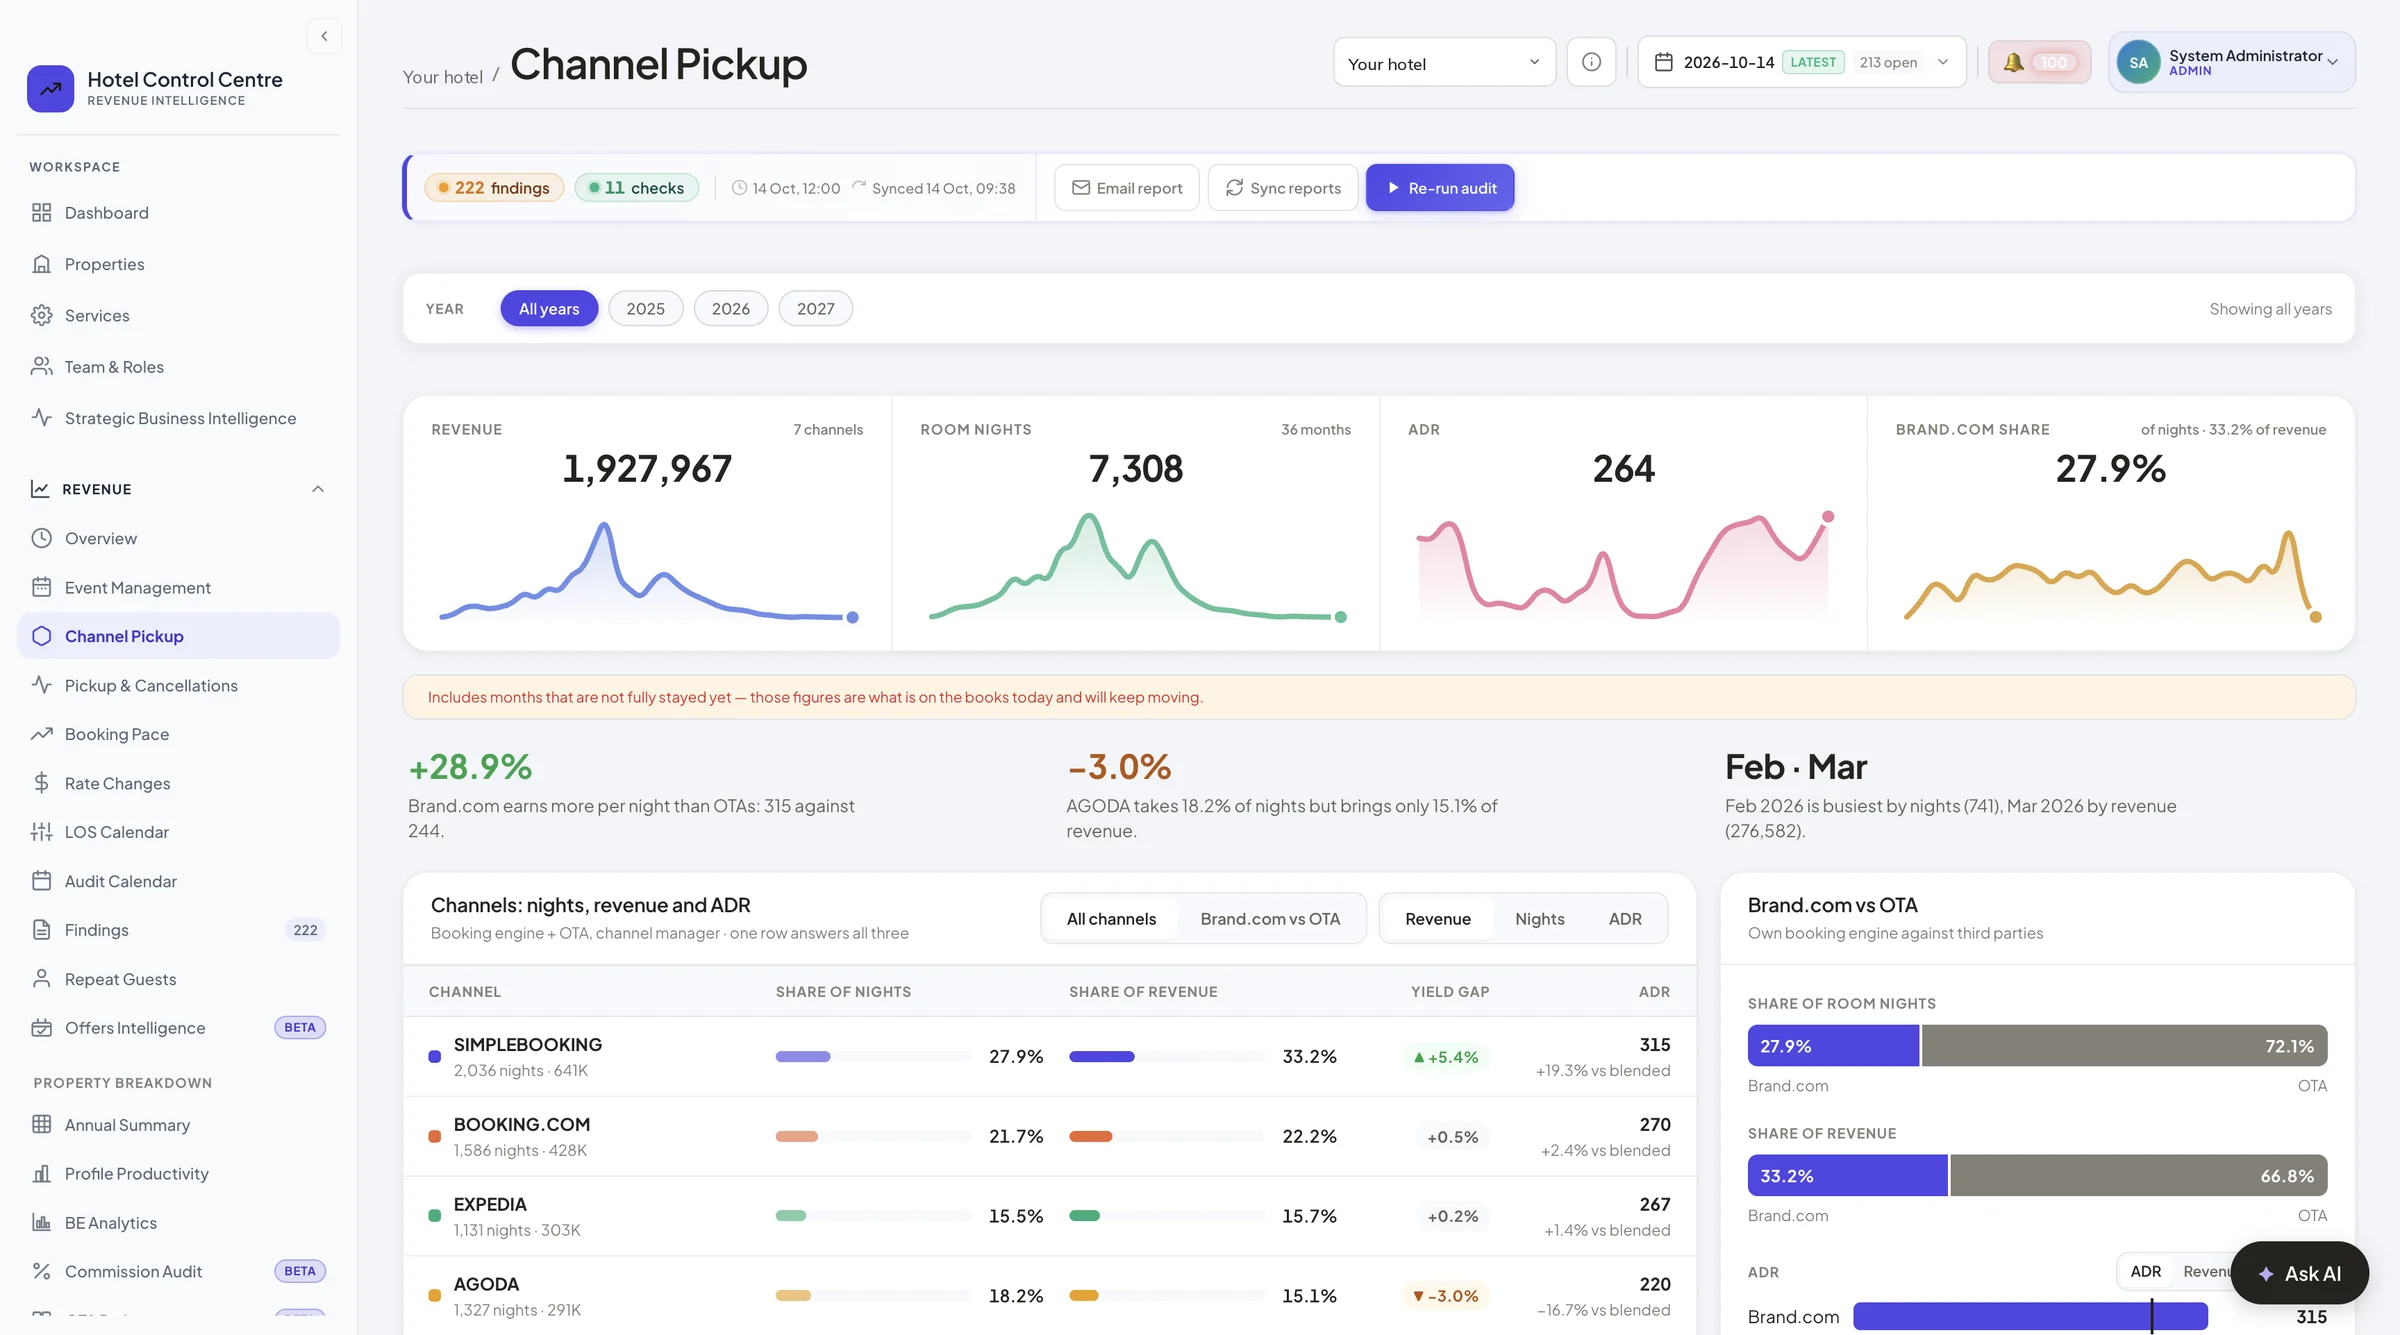Open Services with the gear icon
The image size is (2400, 1335).
tap(178, 316)
